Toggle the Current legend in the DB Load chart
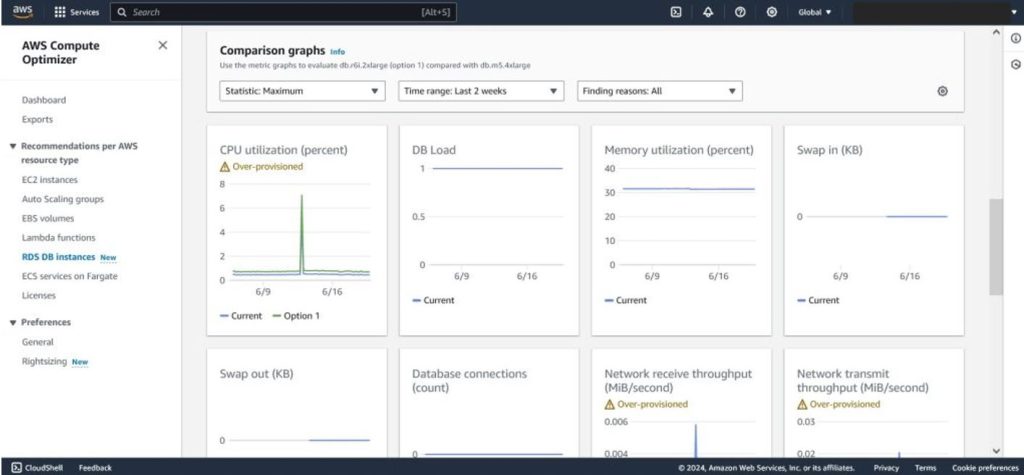1024x475 pixels. [433, 300]
